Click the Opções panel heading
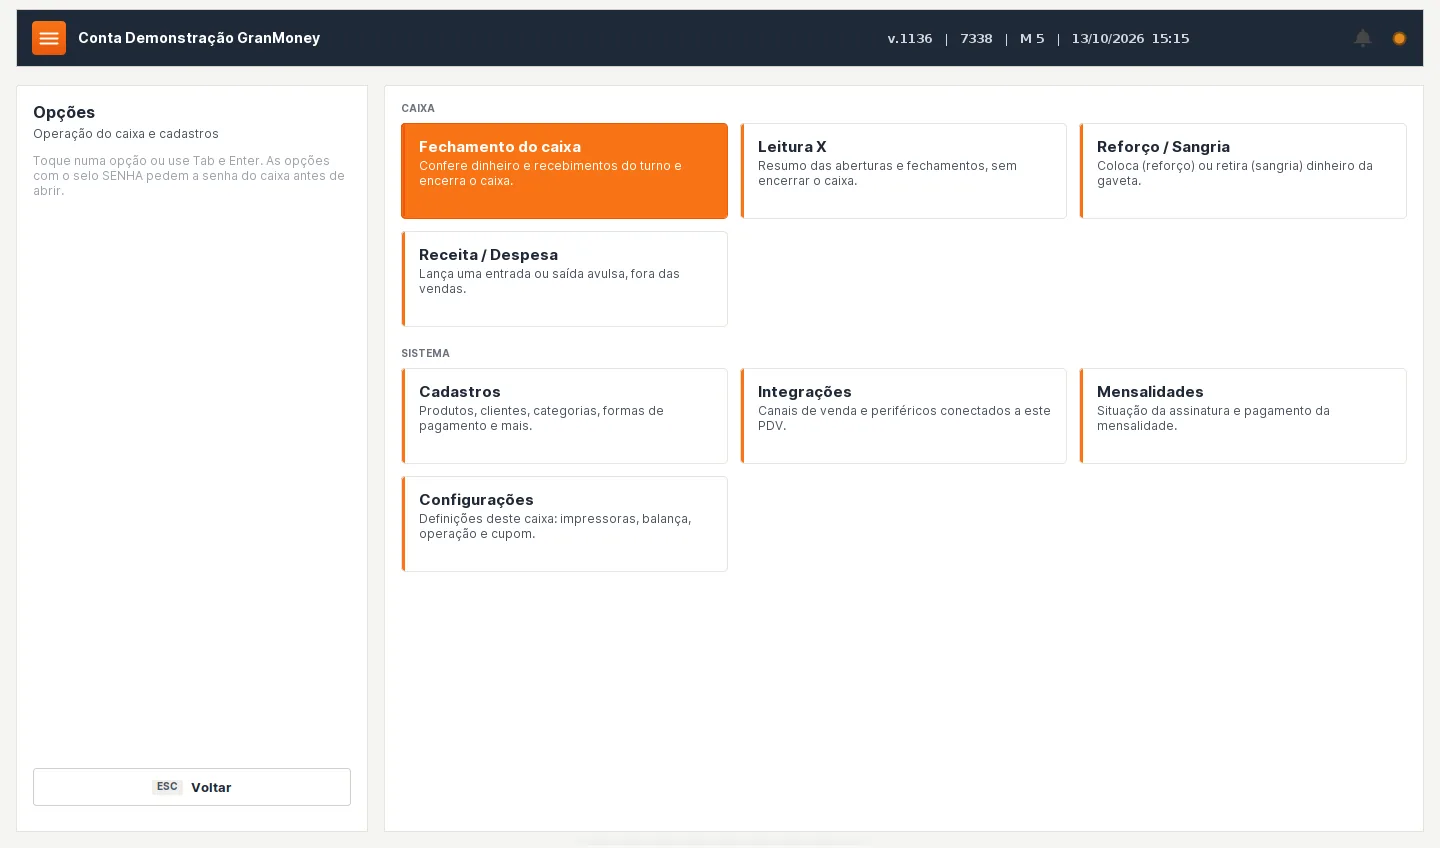 point(64,112)
